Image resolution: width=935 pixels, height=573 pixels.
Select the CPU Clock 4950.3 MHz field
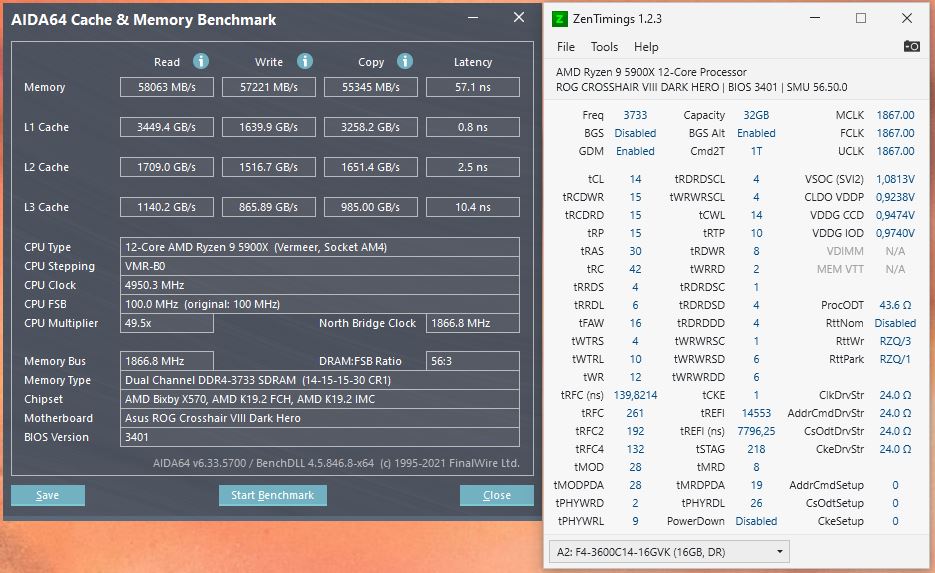coord(320,285)
